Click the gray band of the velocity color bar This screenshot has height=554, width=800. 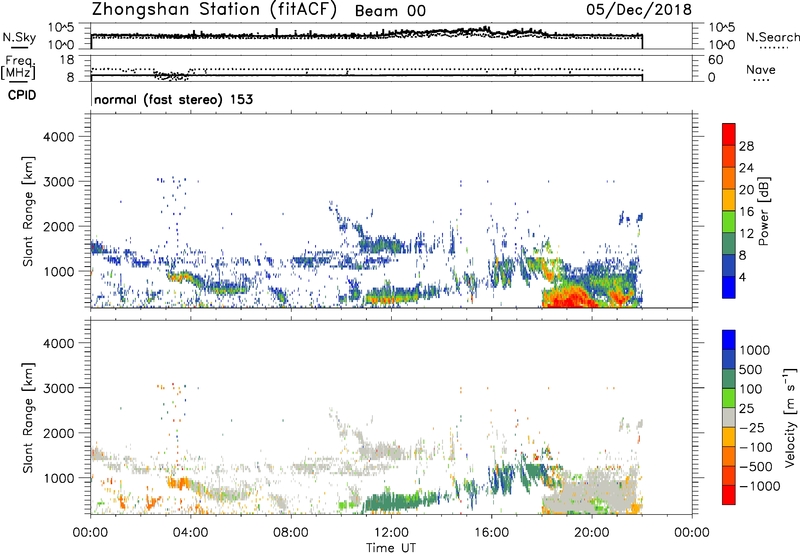[x=729, y=418]
